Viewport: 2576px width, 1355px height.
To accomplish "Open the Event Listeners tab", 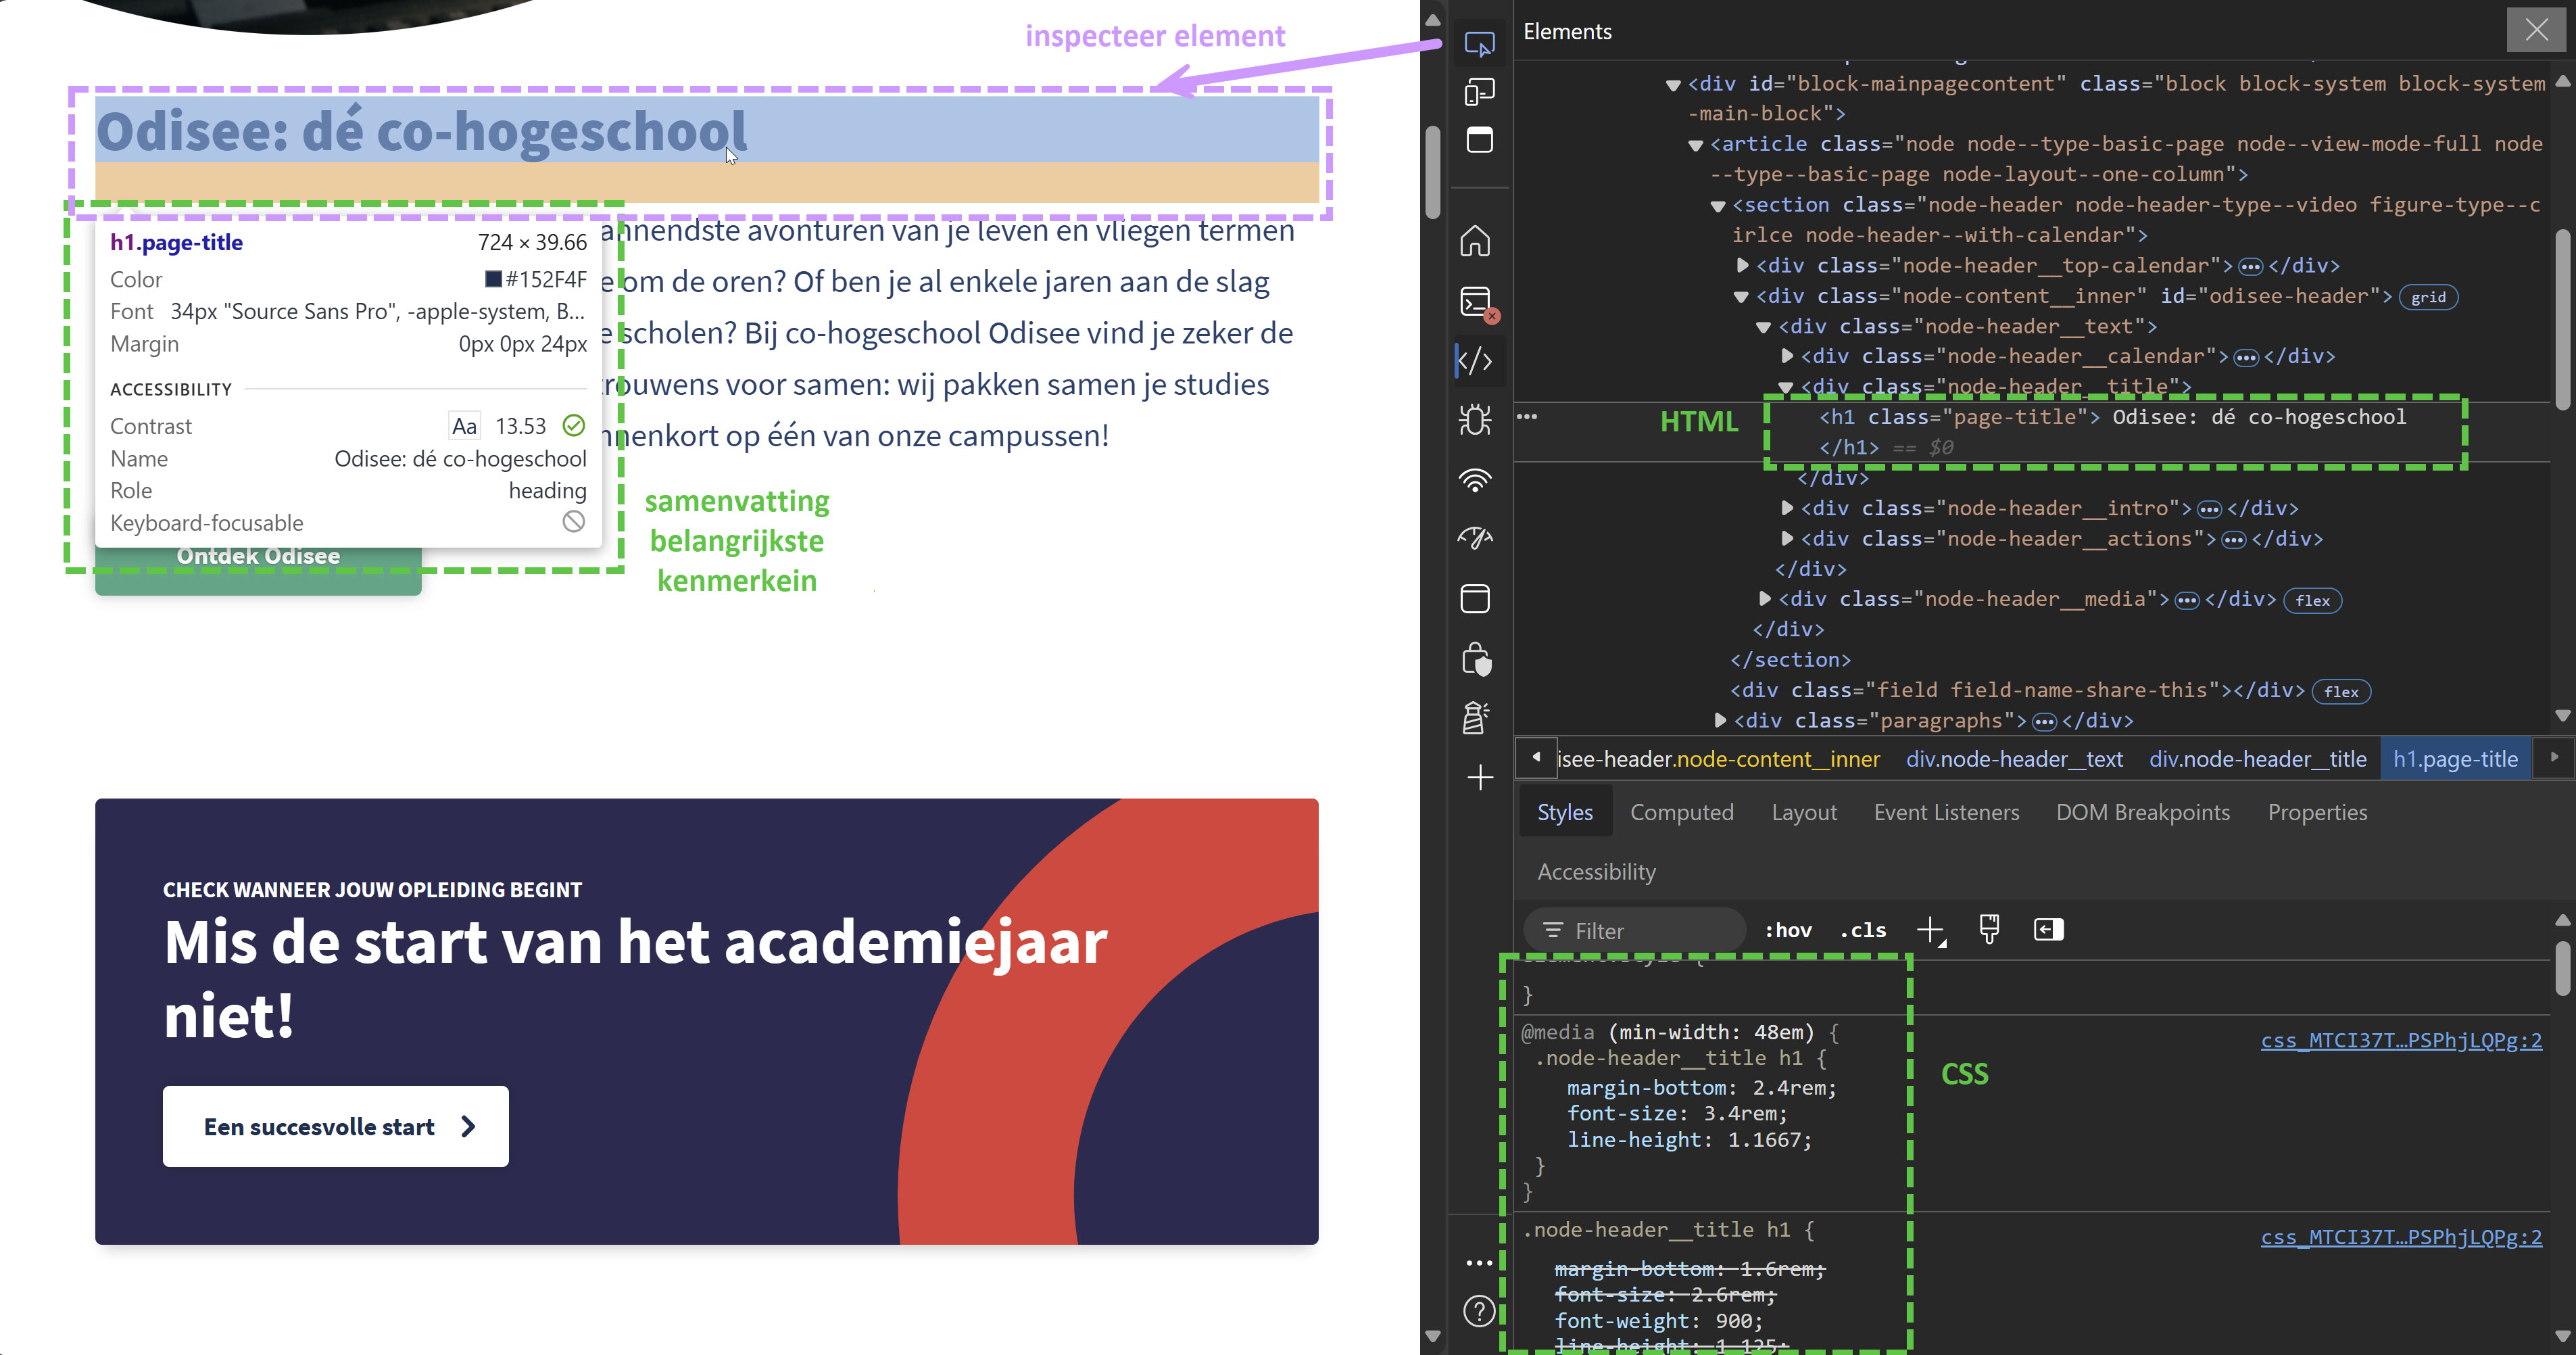I will pyautogui.click(x=1946, y=812).
